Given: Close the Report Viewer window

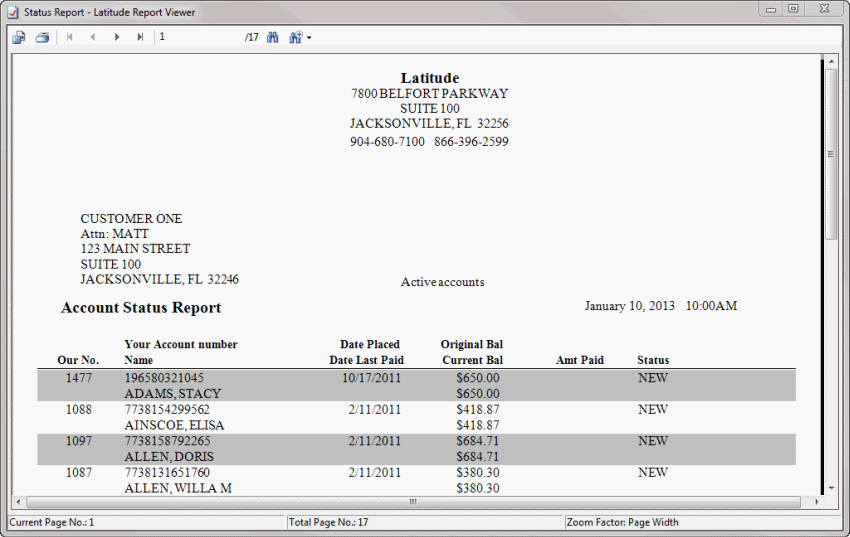Looking at the screenshot, I should (824, 9).
